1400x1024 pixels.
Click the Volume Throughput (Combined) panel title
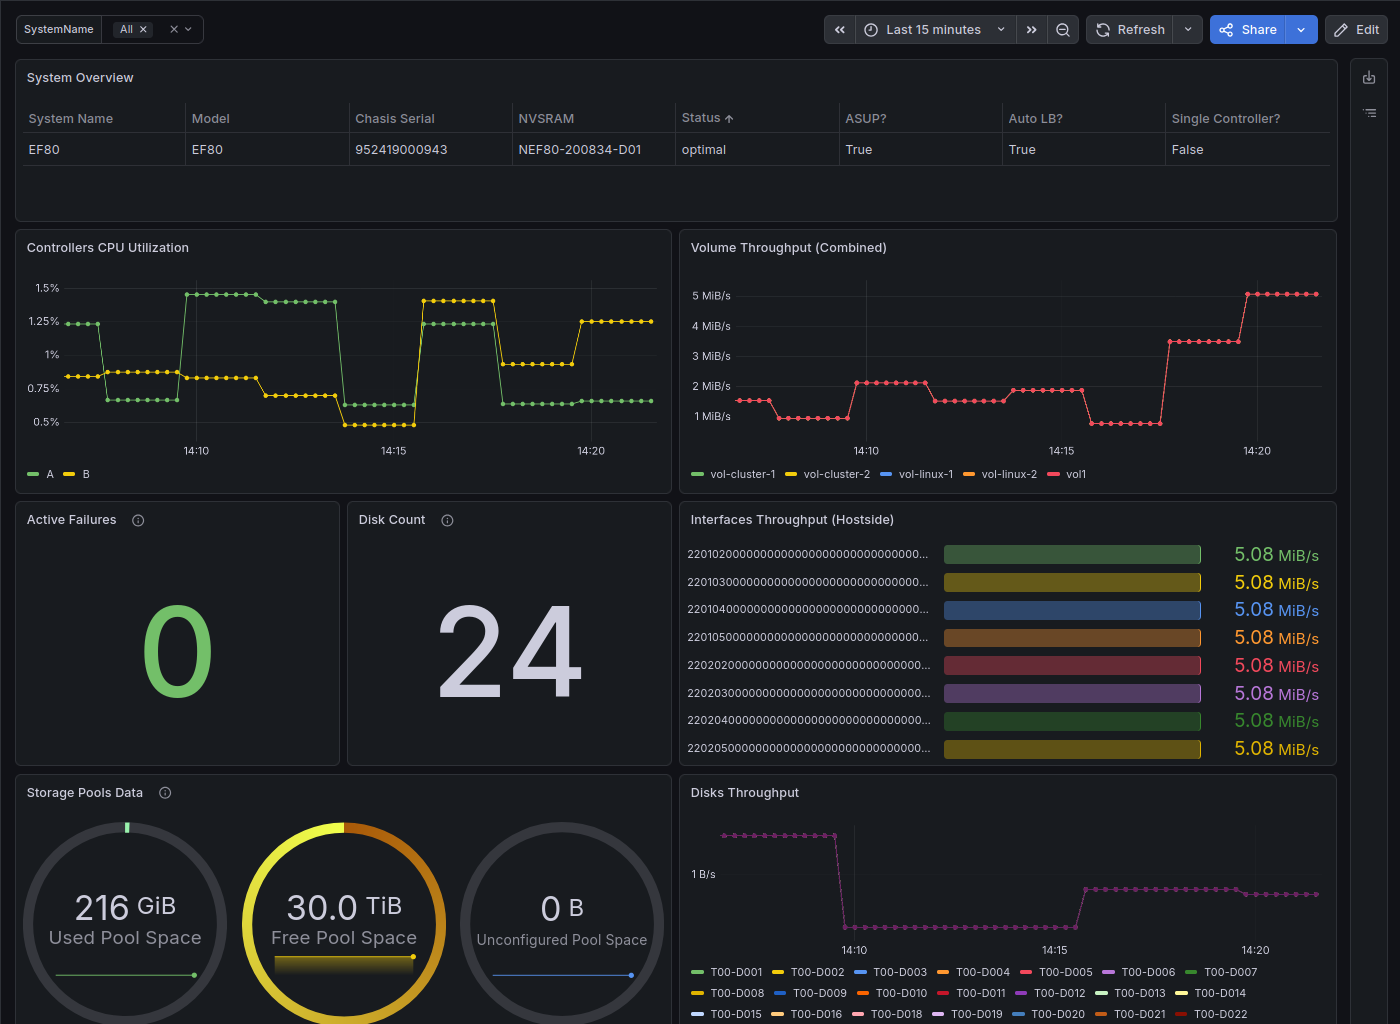tap(789, 248)
